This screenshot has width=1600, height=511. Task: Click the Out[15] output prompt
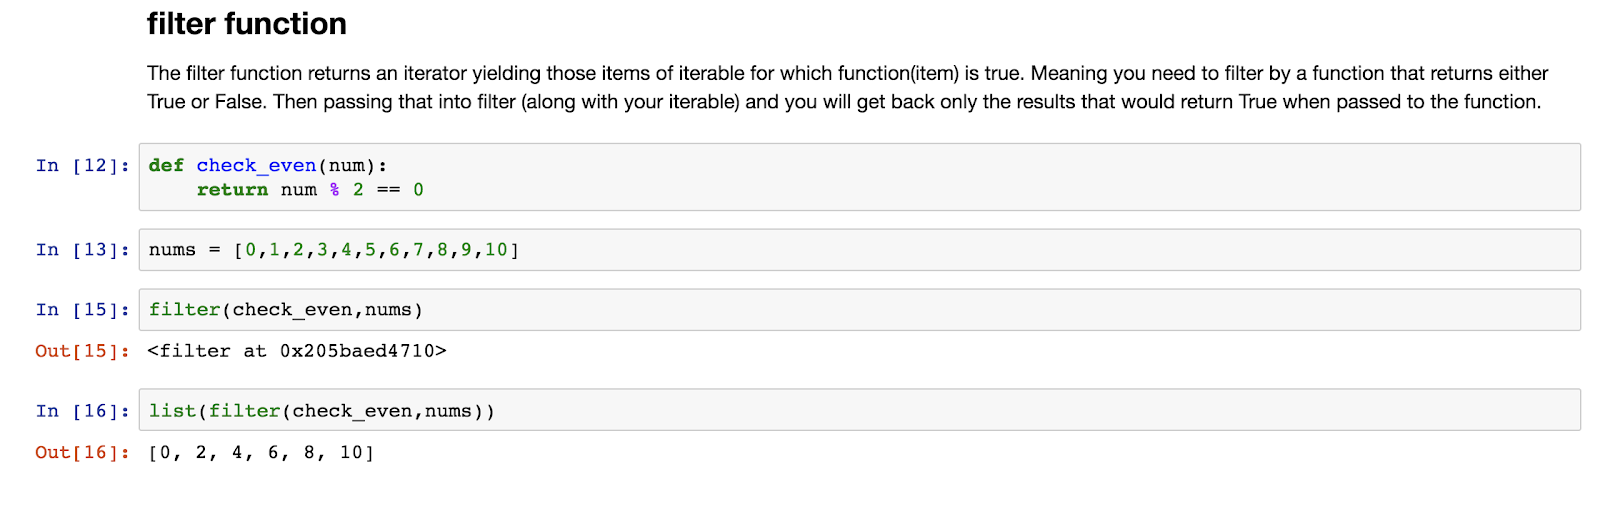pos(83,351)
